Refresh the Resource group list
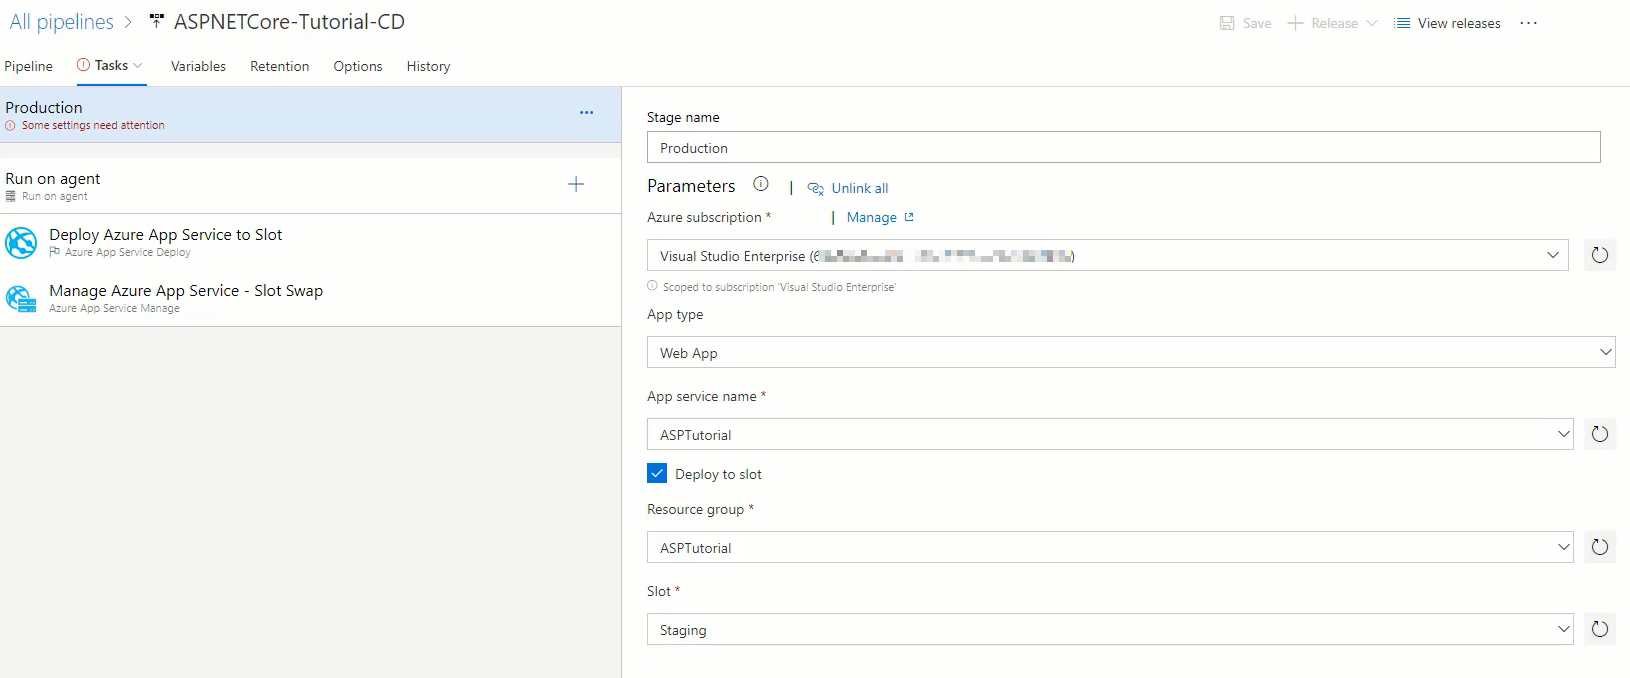The width and height of the screenshot is (1630, 678). (1599, 547)
